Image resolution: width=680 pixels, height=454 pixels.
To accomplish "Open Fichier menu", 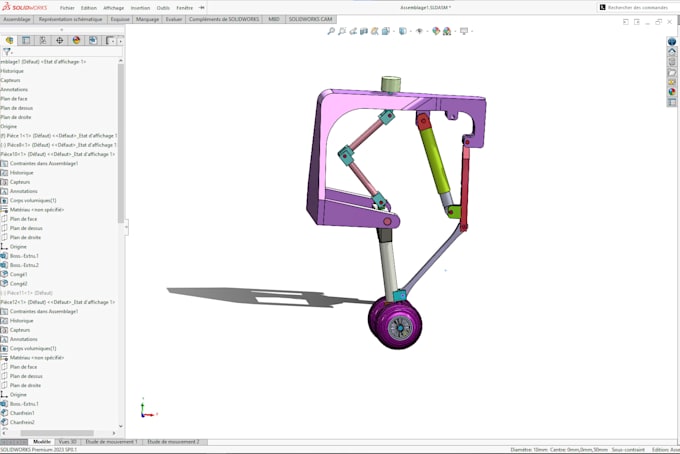I will pyautogui.click(x=67, y=8).
